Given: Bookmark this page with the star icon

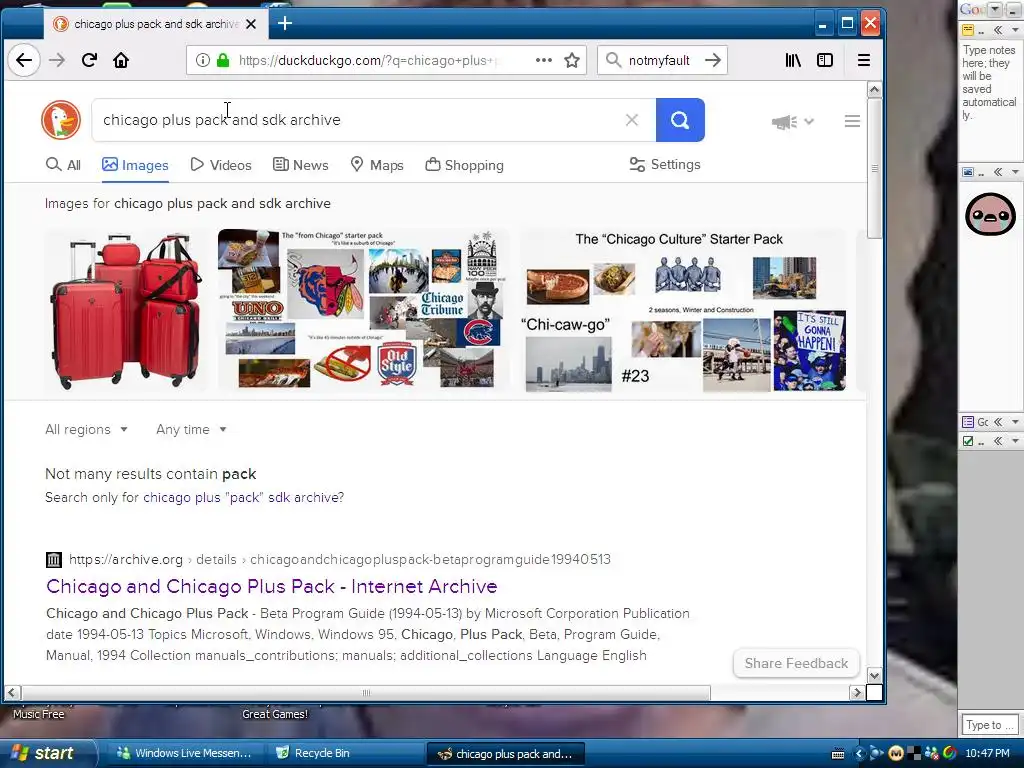Looking at the screenshot, I should pos(572,60).
